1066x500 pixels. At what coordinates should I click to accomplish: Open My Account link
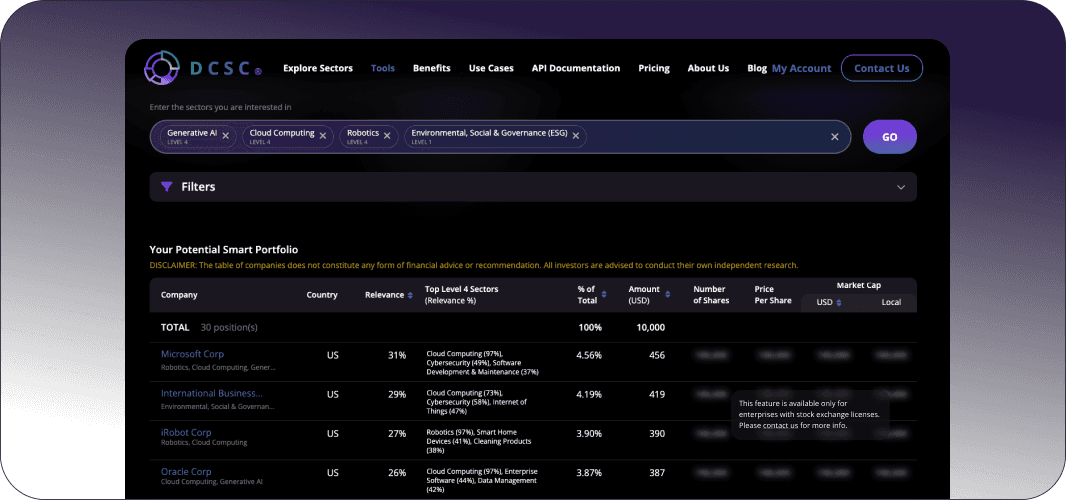802,68
